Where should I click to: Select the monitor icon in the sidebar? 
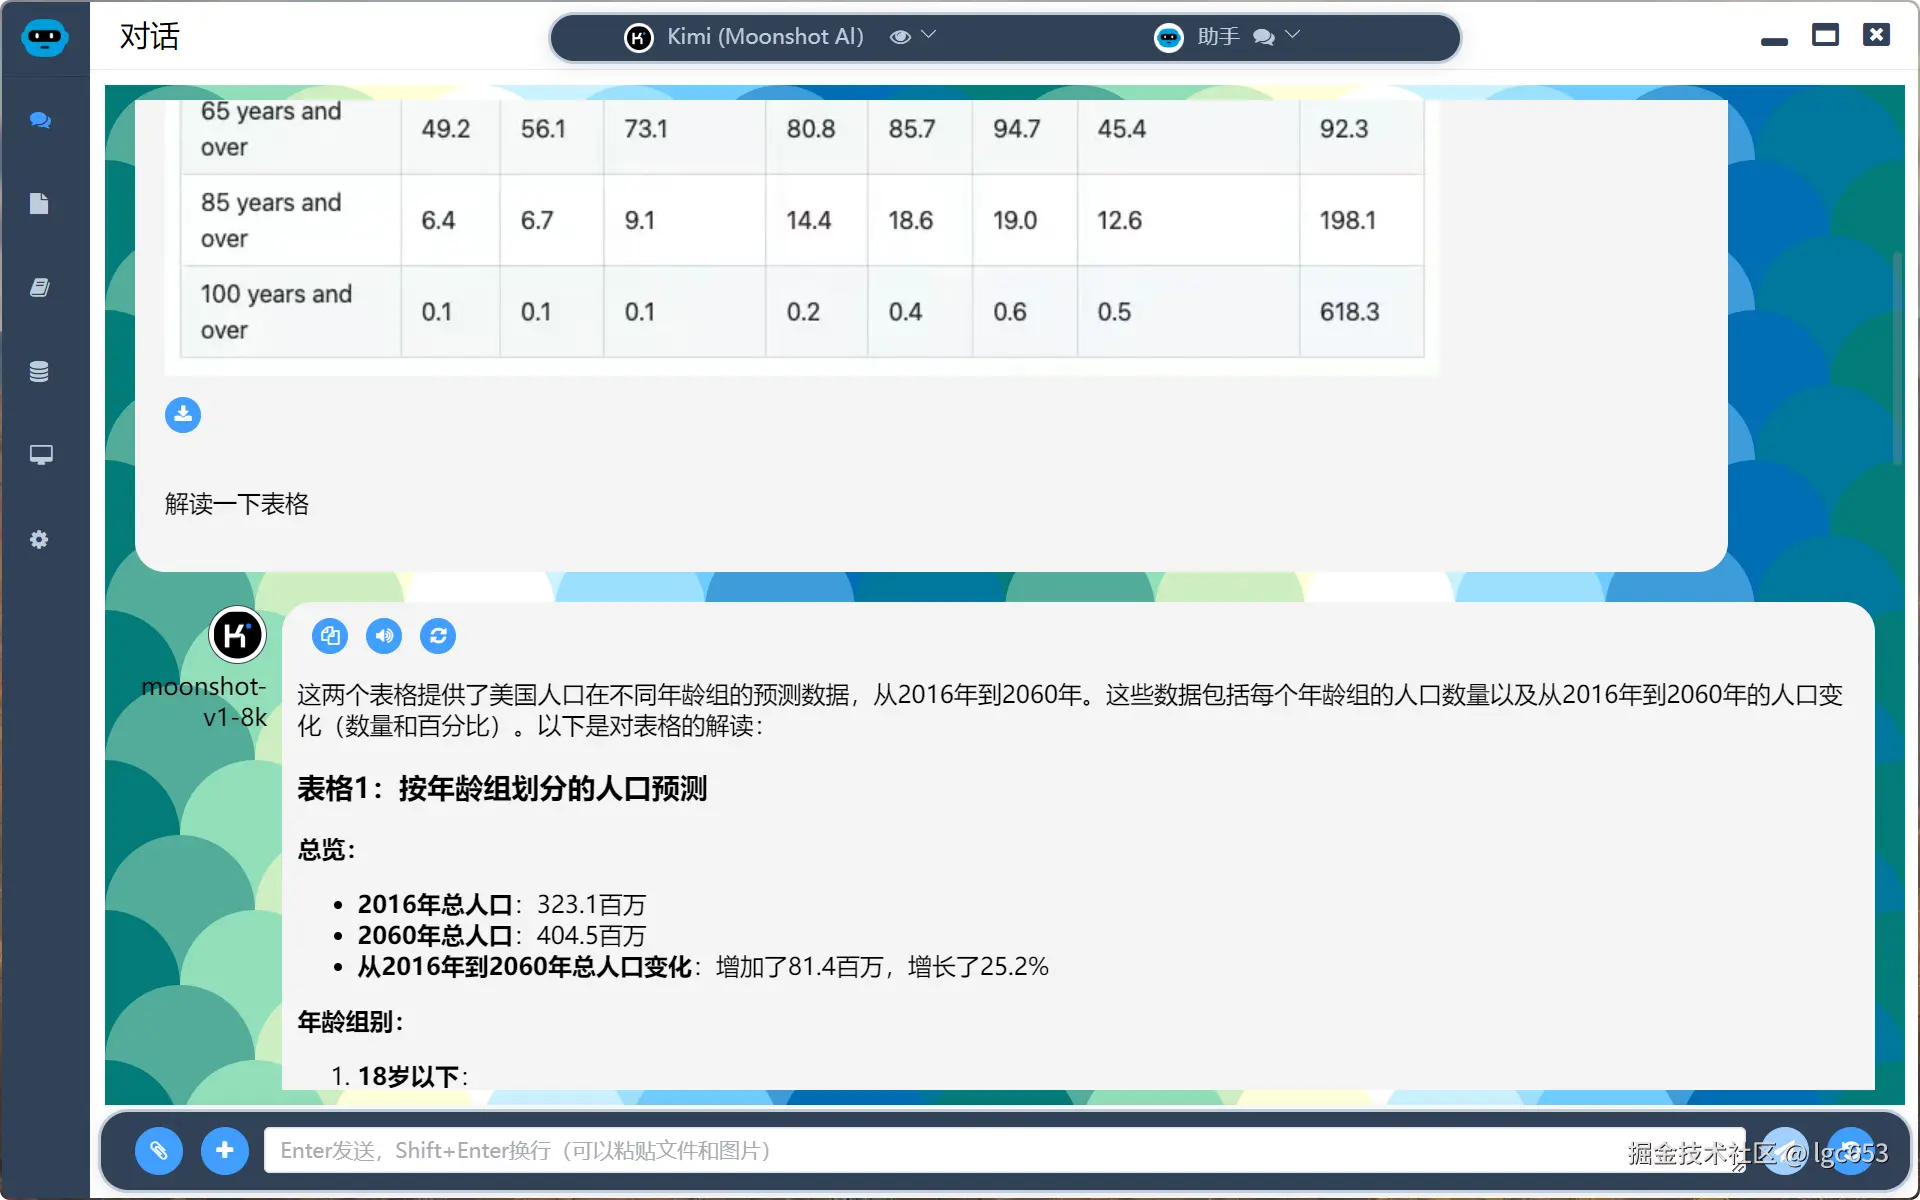pyautogui.click(x=40, y=455)
